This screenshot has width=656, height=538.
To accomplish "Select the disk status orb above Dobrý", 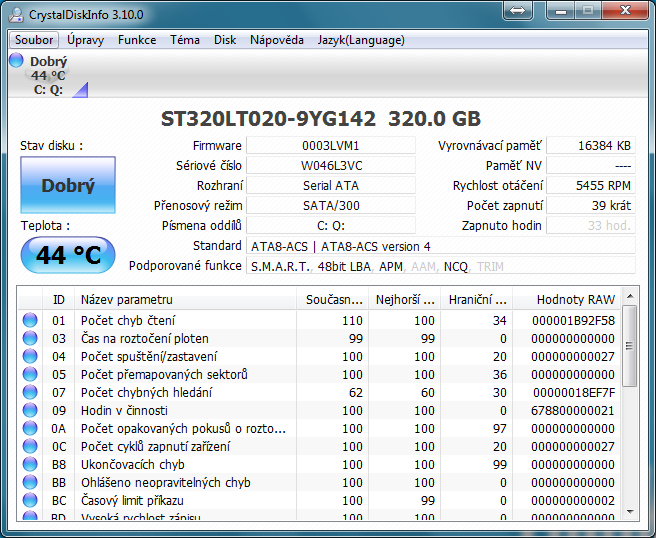I will [x=16, y=61].
